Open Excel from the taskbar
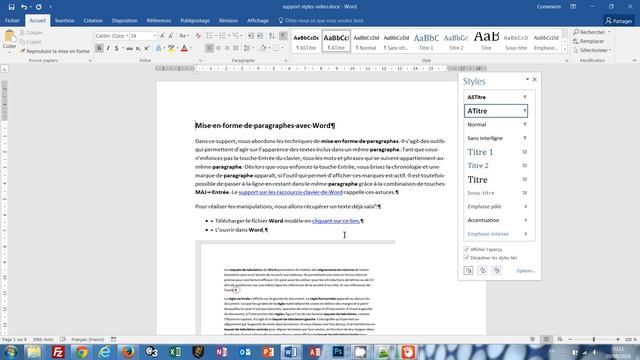 pyautogui.click(x=175, y=352)
